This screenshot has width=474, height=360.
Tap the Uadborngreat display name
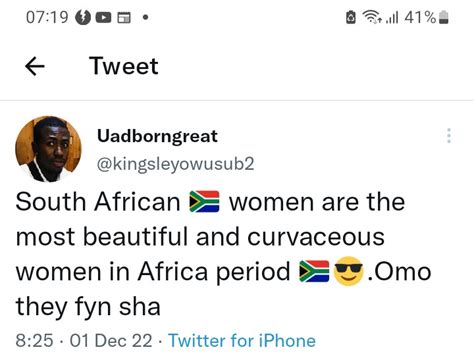[157, 136]
